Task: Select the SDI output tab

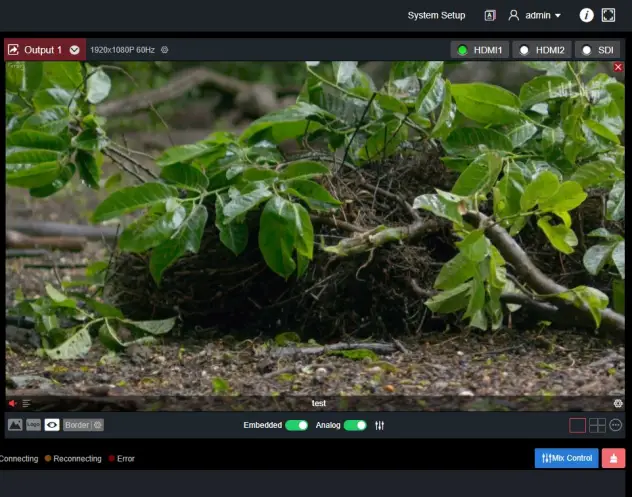Action: click(597, 50)
